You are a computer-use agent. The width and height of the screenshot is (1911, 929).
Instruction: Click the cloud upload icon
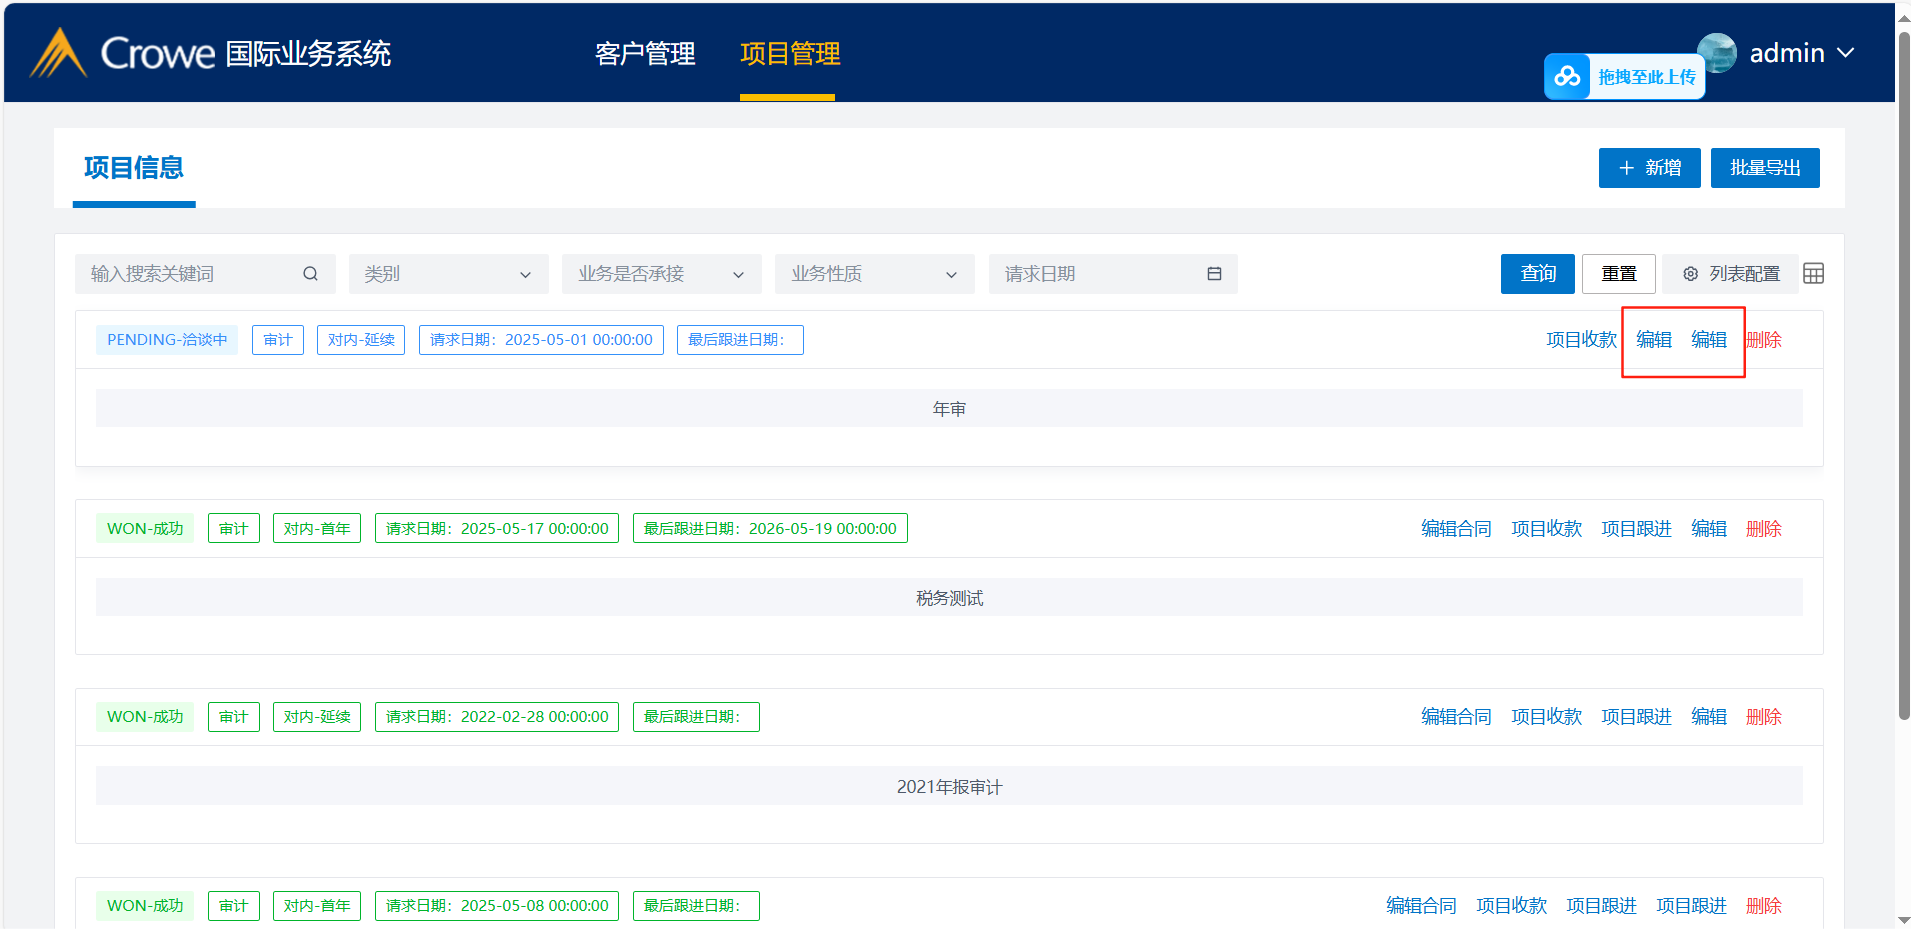[1567, 77]
